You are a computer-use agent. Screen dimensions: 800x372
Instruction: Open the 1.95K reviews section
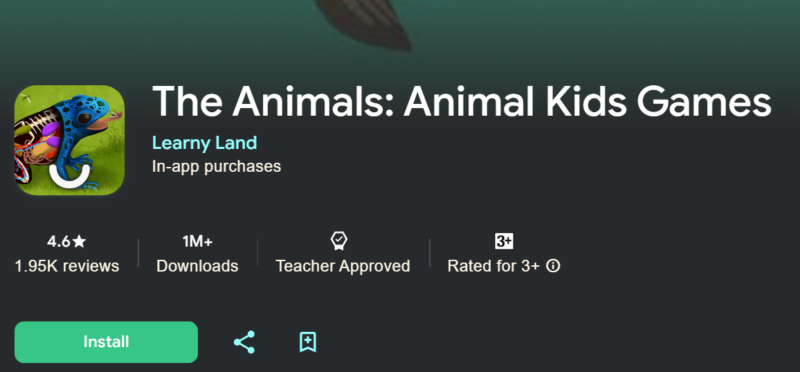pos(67,266)
